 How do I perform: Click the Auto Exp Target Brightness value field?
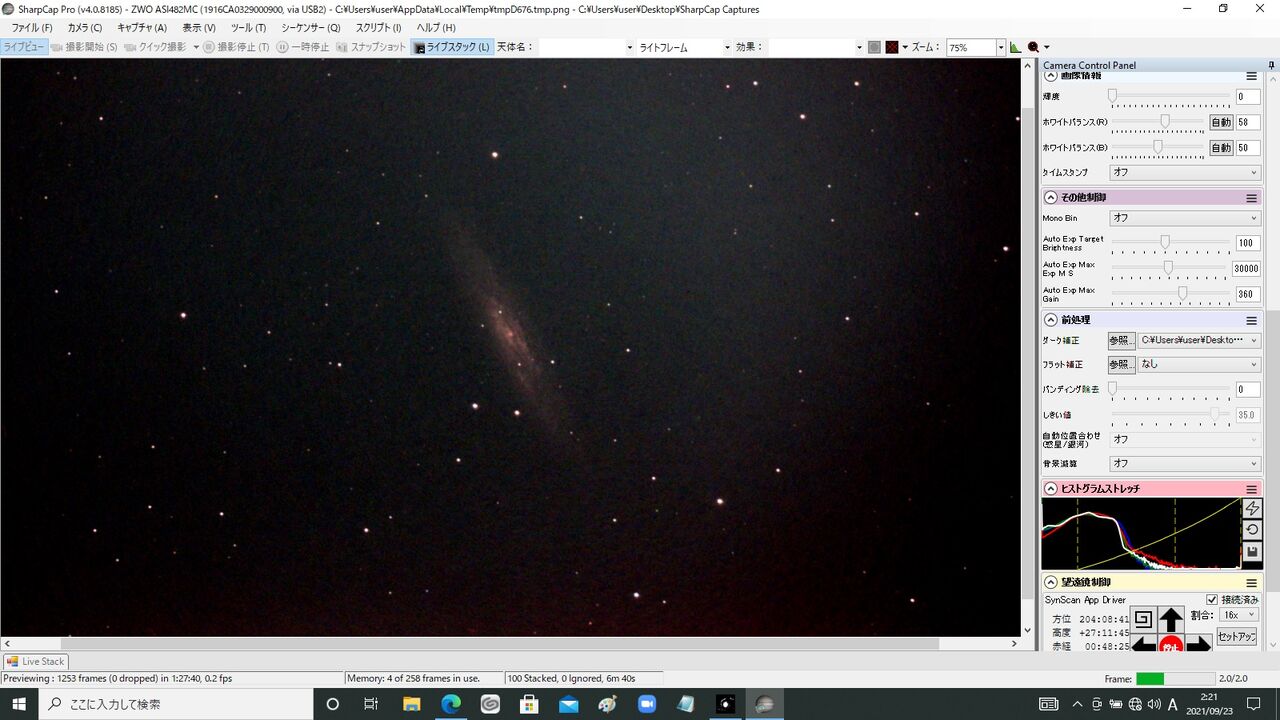coord(1247,243)
